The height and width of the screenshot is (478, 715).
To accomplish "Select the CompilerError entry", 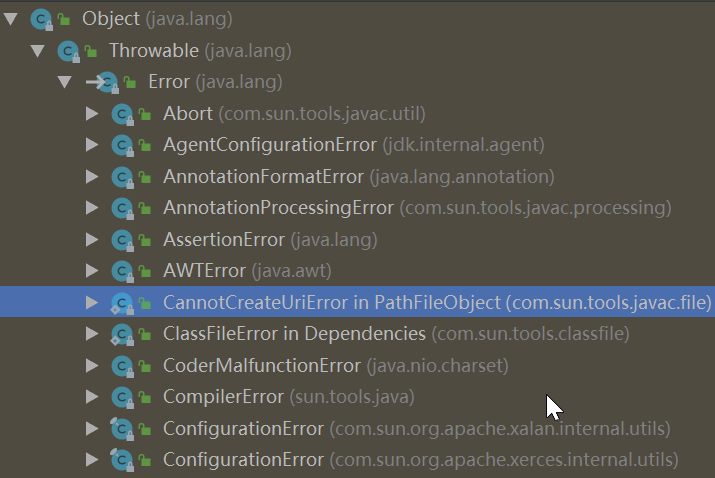I will tap(223, 397).
